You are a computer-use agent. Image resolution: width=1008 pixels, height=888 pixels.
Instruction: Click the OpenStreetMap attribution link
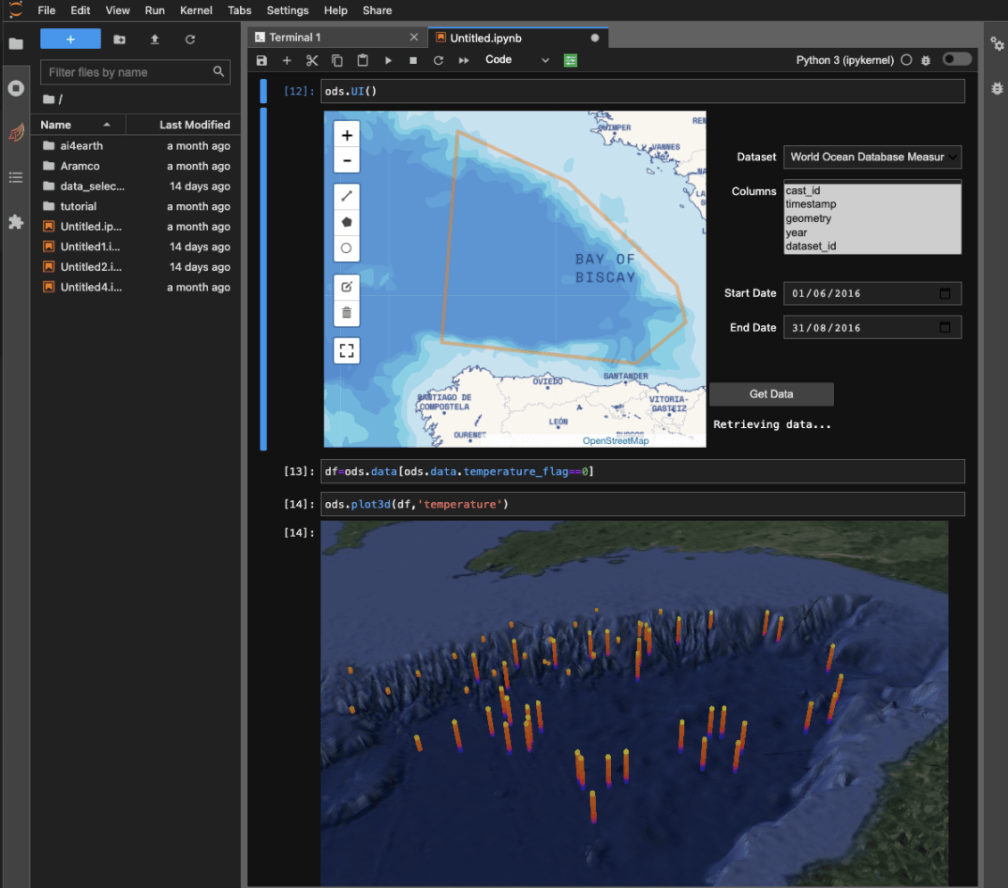point(614,439)
